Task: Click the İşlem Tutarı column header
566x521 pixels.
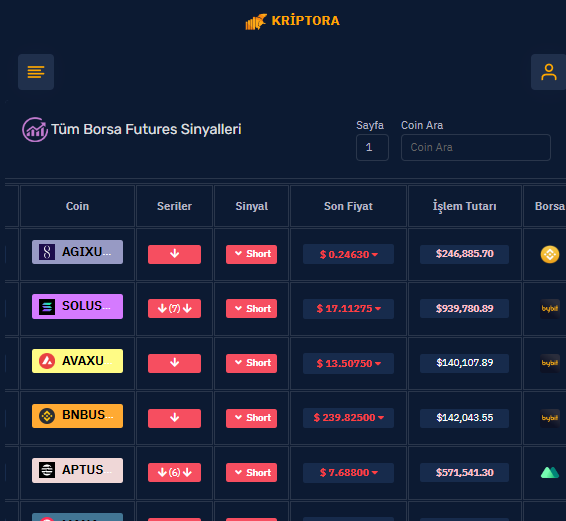Action: pyautogui.click(x=465, y=206)
